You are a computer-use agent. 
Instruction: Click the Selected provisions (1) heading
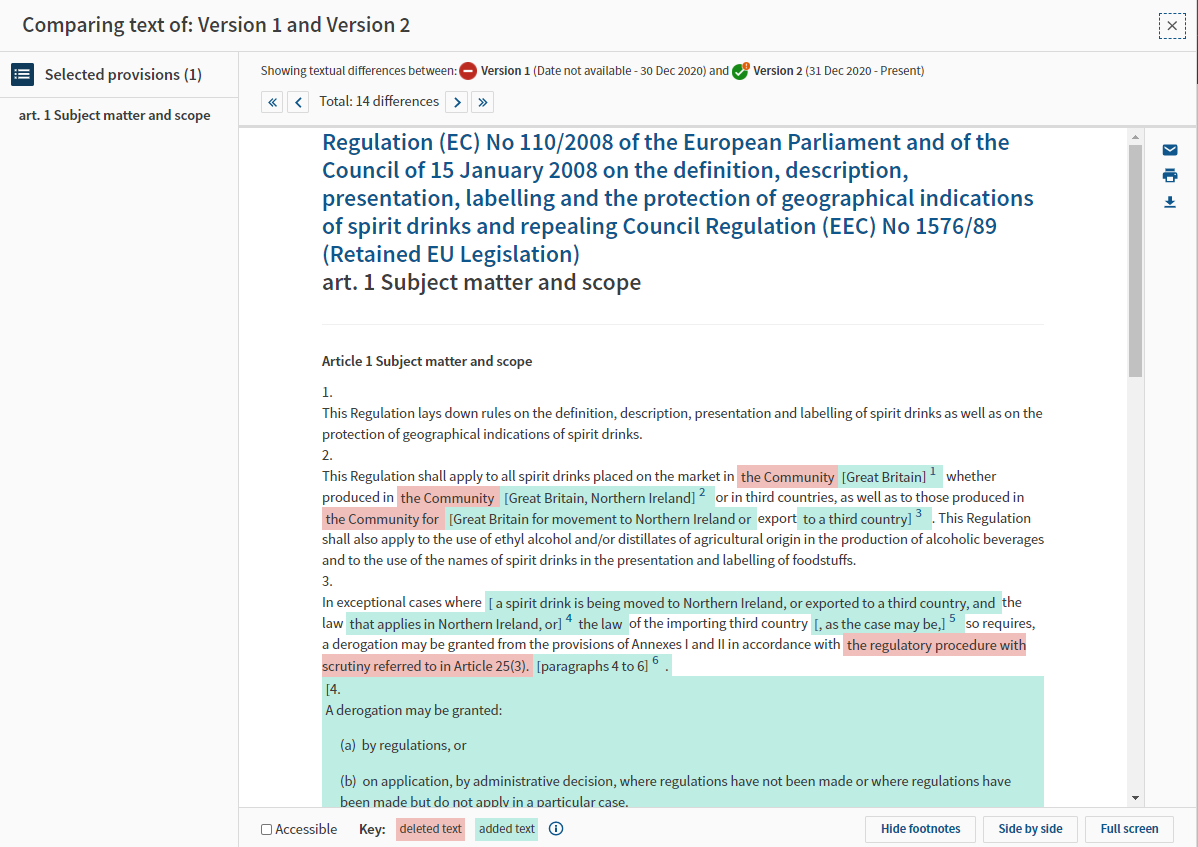123,75
